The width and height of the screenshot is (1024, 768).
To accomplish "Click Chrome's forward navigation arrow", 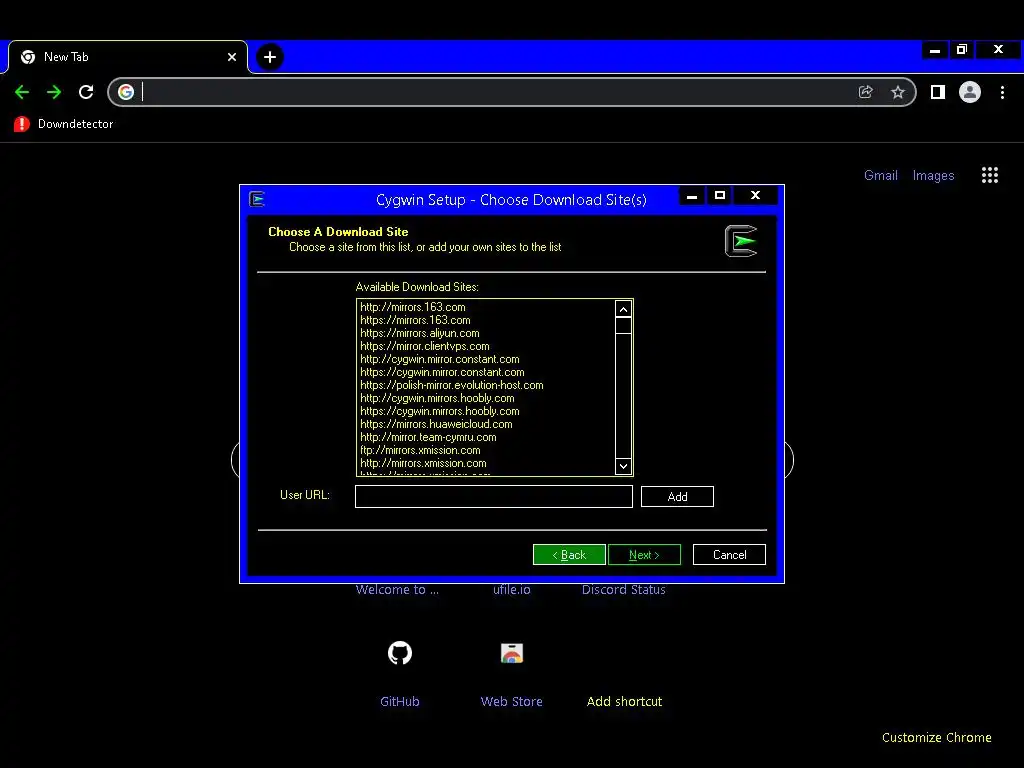I will coord(54,92).
